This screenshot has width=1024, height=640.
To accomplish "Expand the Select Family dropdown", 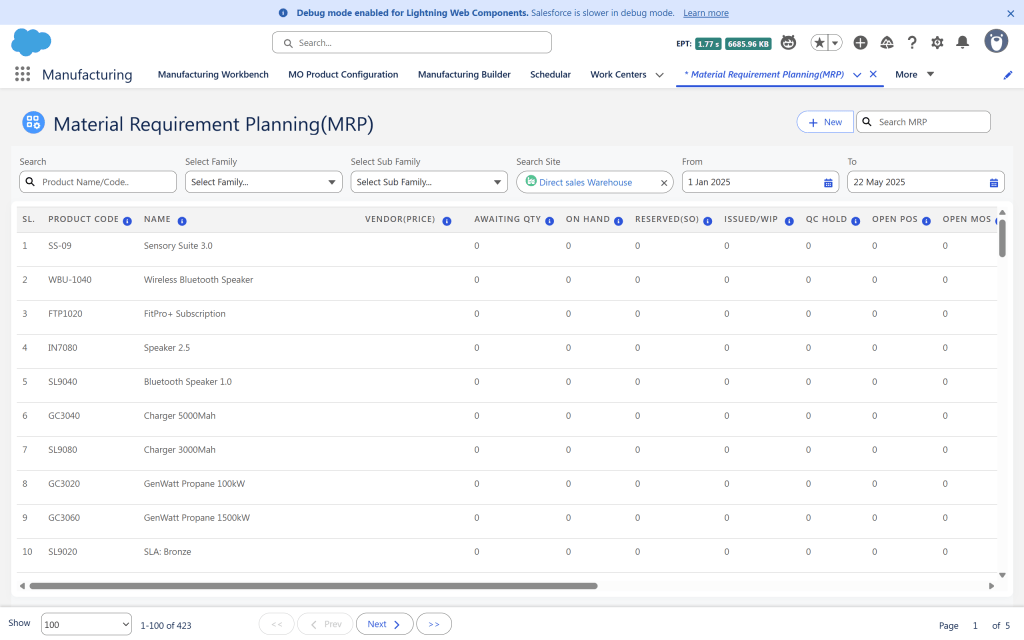I will [x=263, y=182].
